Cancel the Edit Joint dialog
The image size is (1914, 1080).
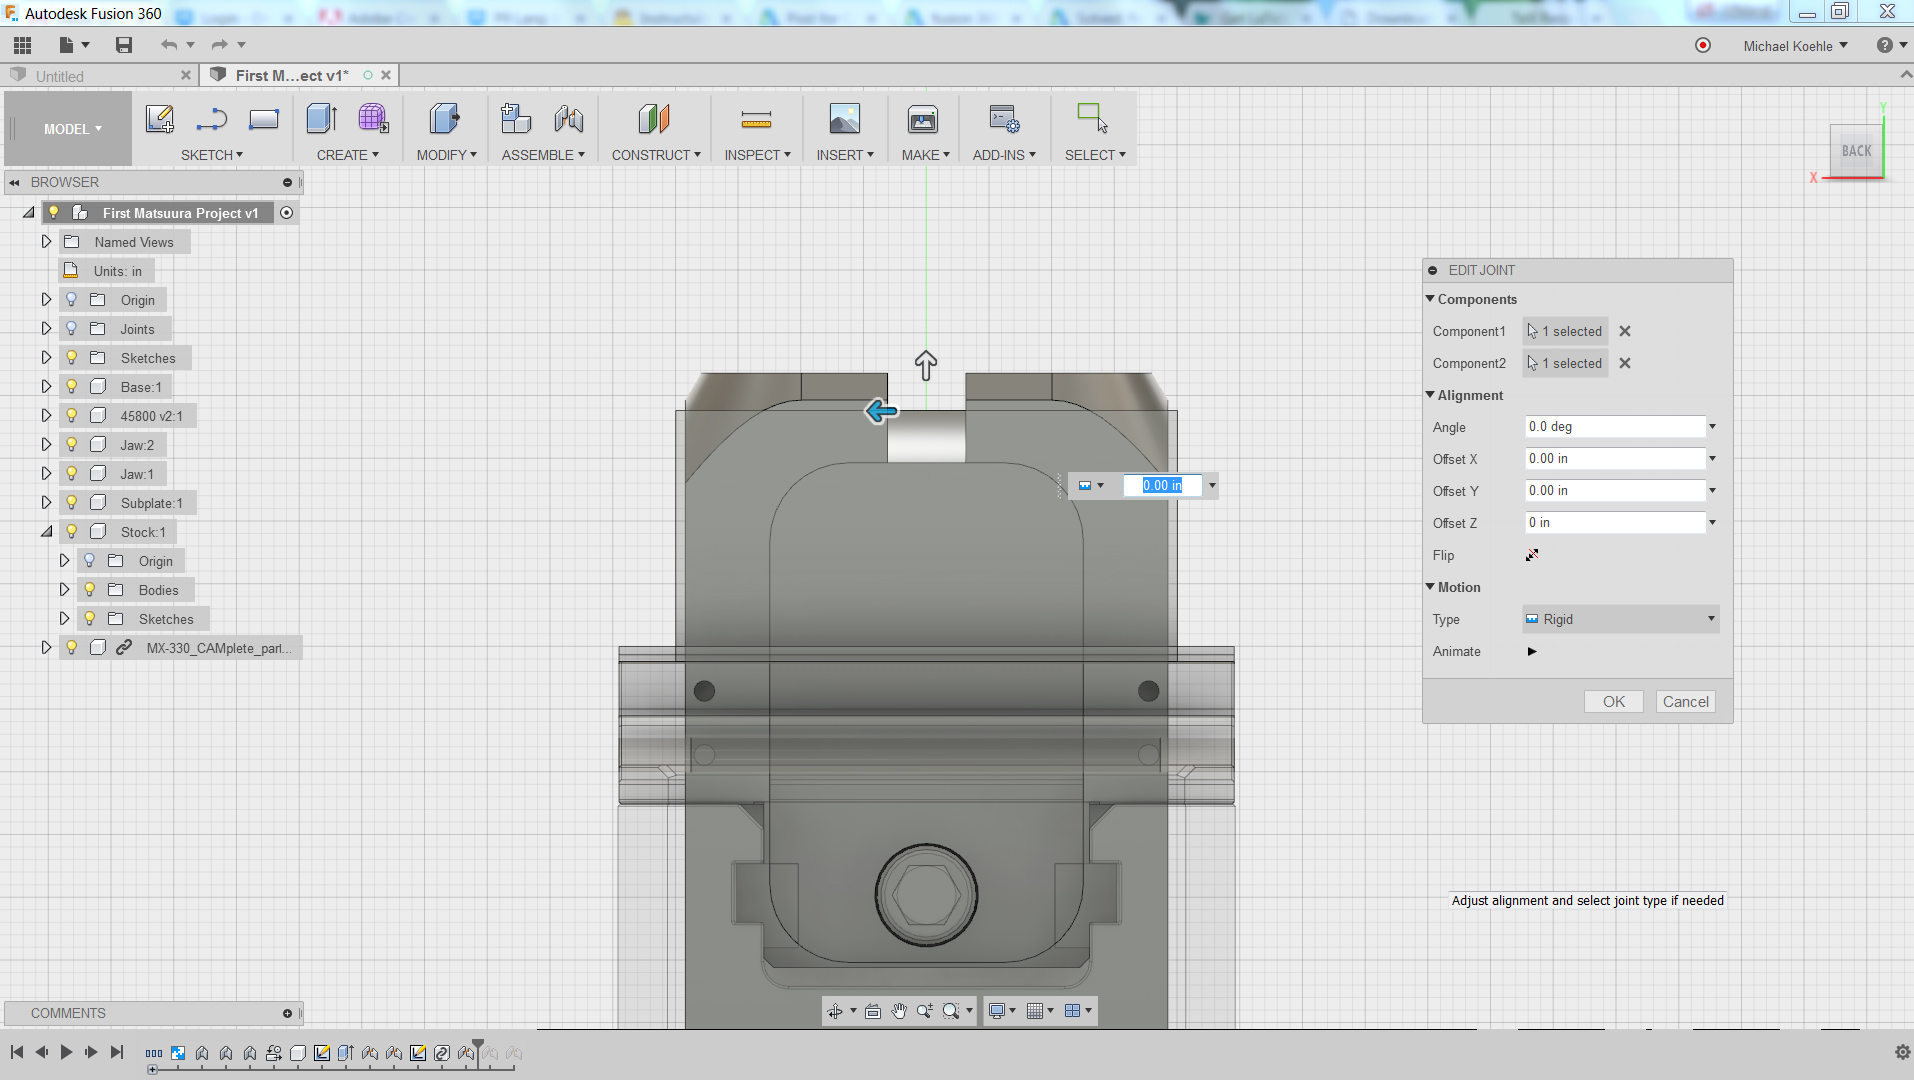[1685, 702]
